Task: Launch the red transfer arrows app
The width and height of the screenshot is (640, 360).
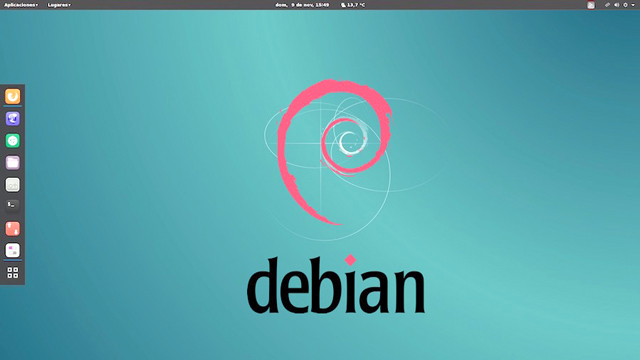Action: click(x=13, y=229)
